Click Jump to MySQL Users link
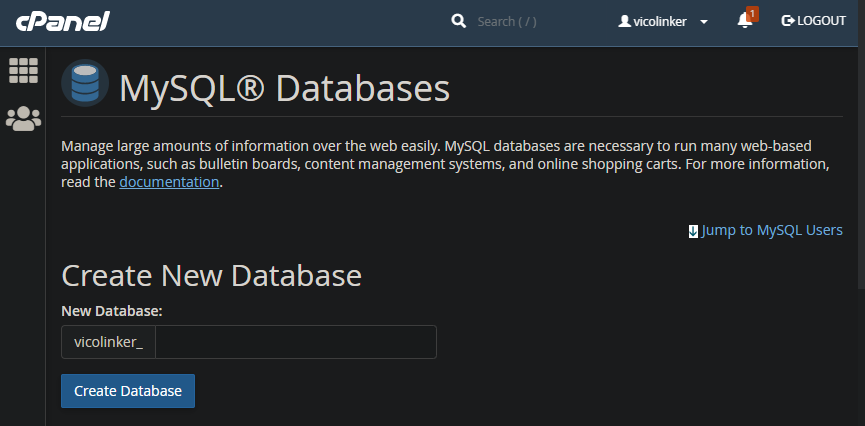 [772, 230]
